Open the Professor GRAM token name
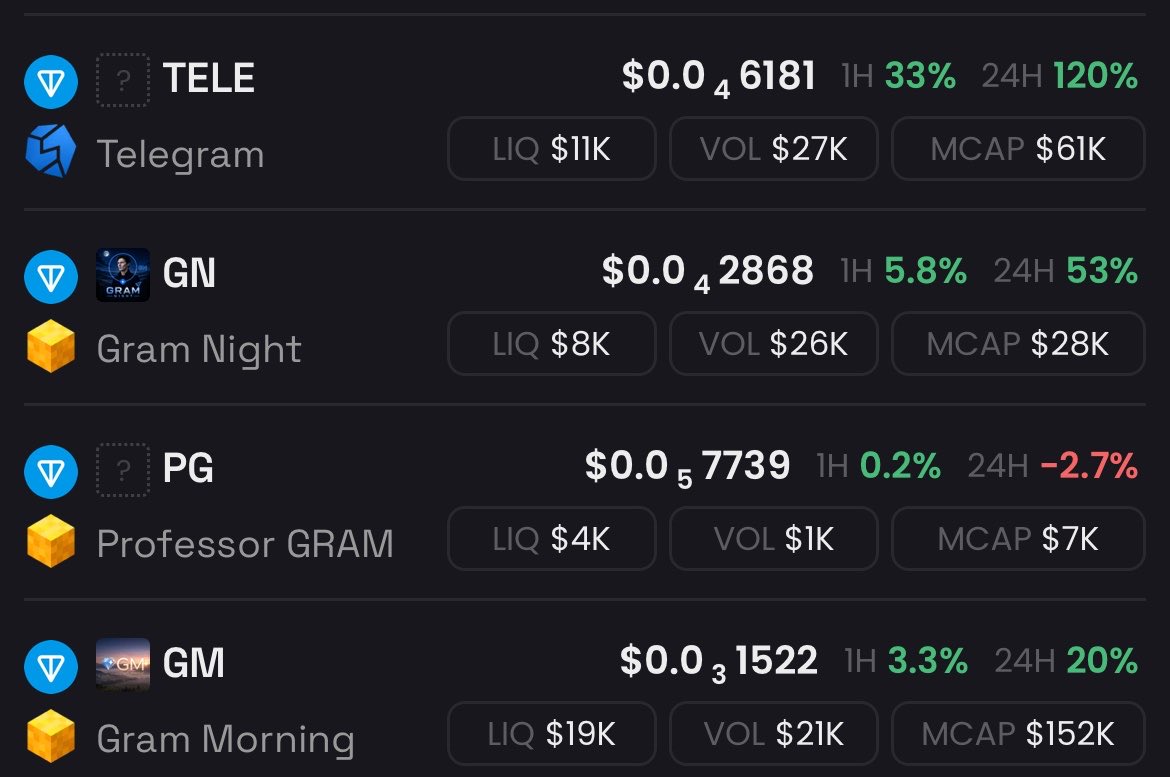 pos(245,543)
